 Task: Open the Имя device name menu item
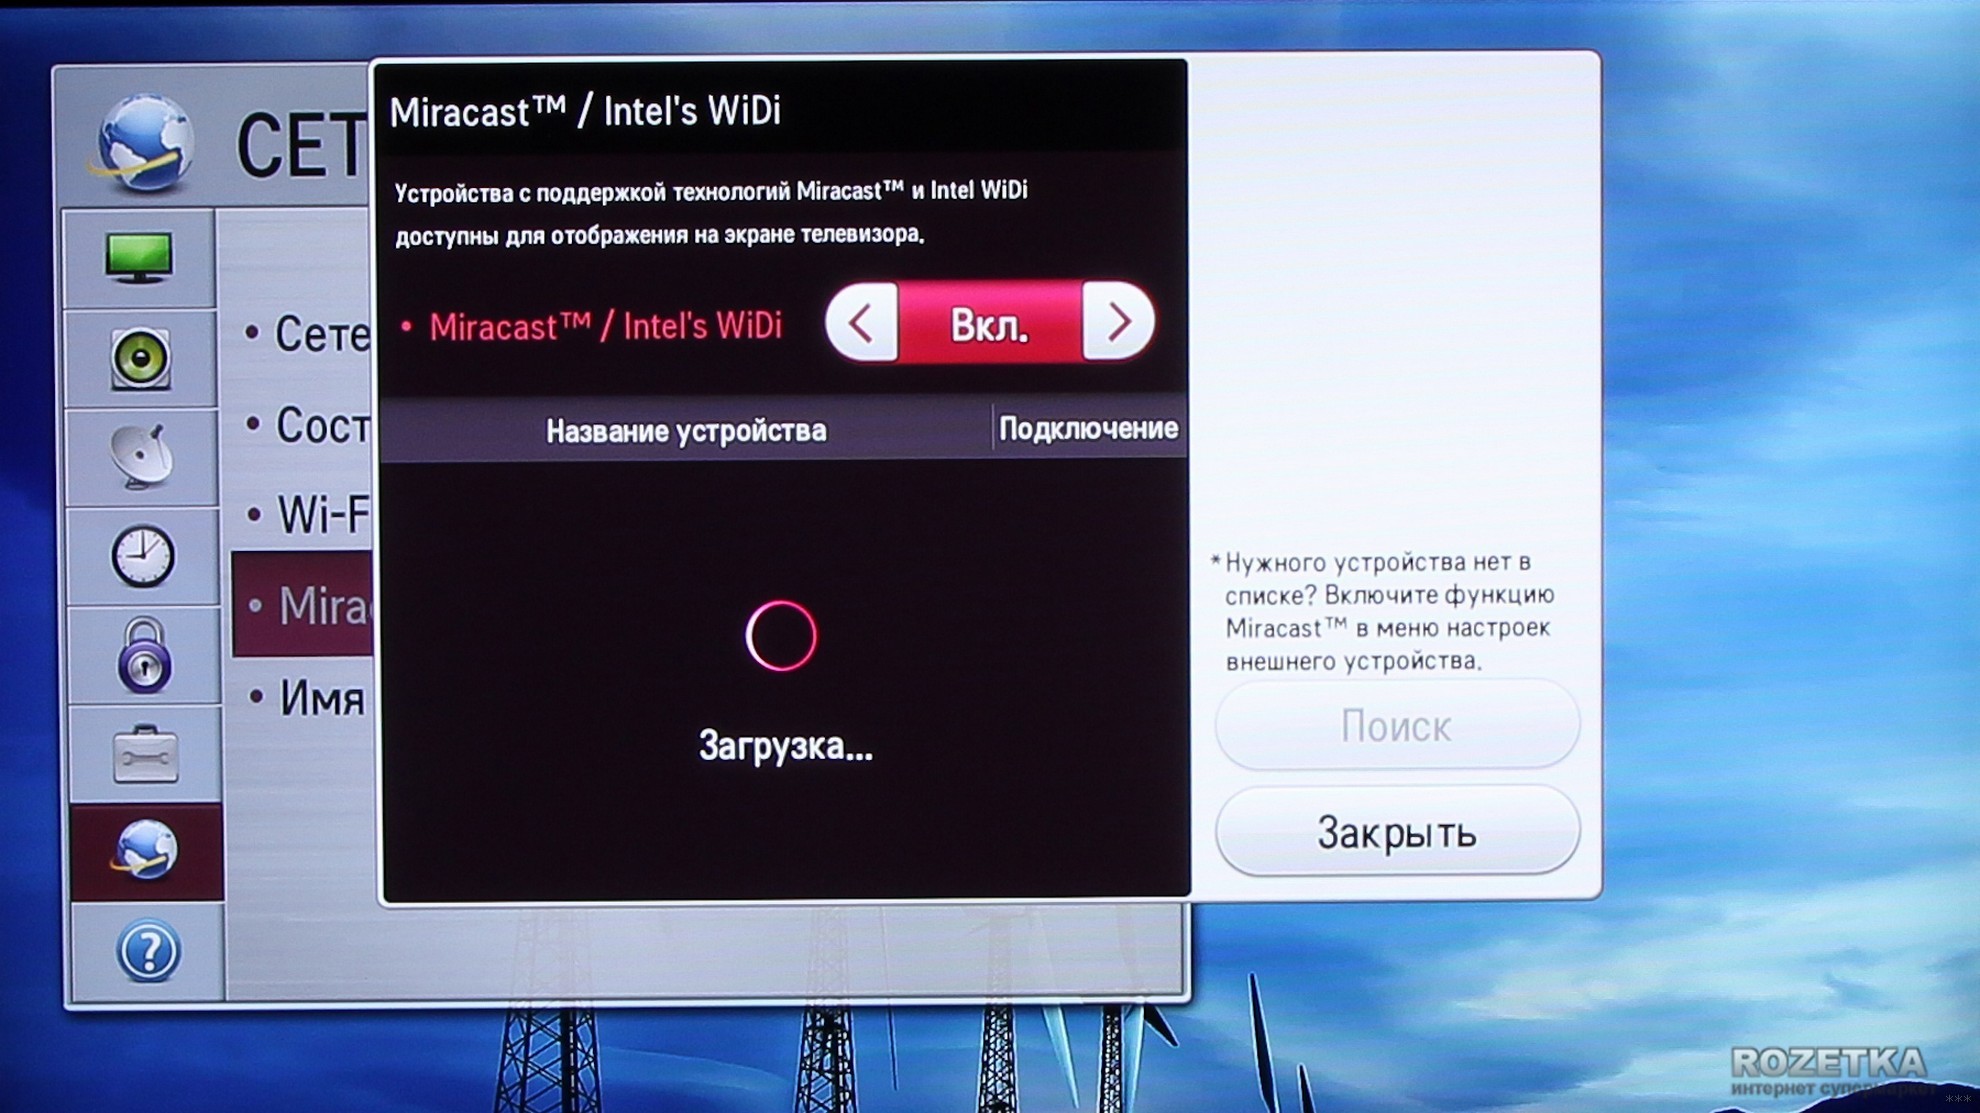click(320, 698)
